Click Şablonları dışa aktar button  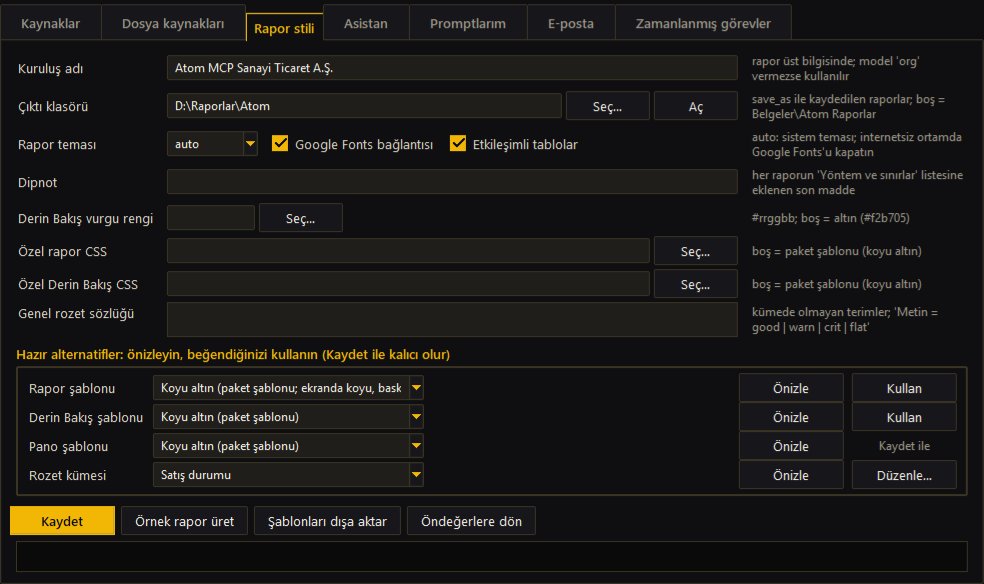click(327, 521)
